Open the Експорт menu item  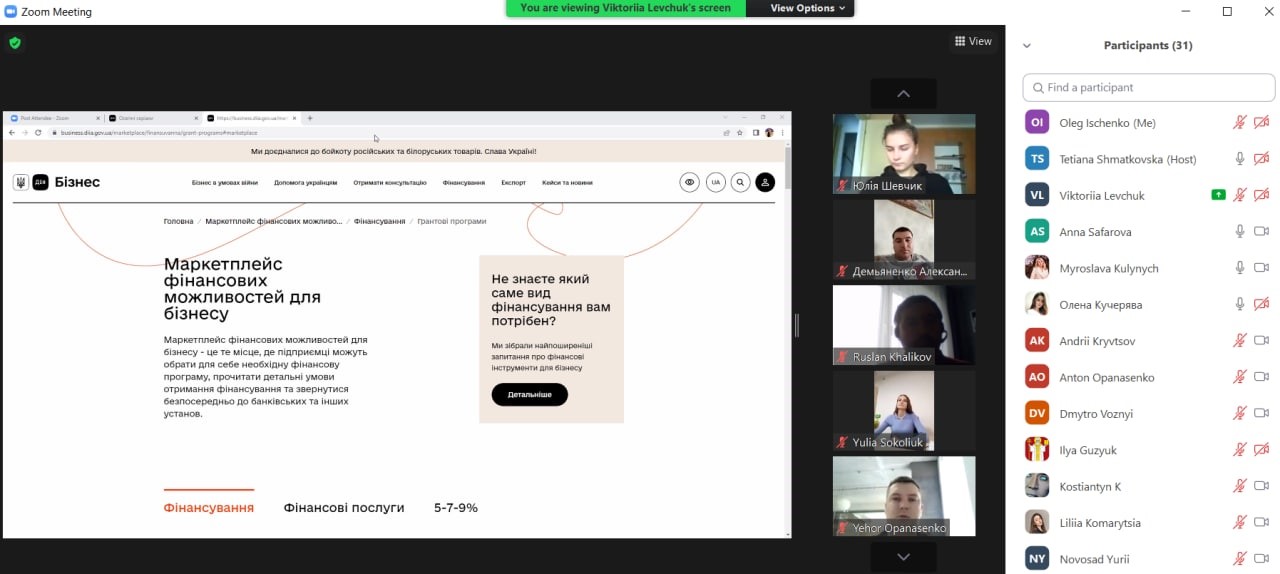click(513, 183)
